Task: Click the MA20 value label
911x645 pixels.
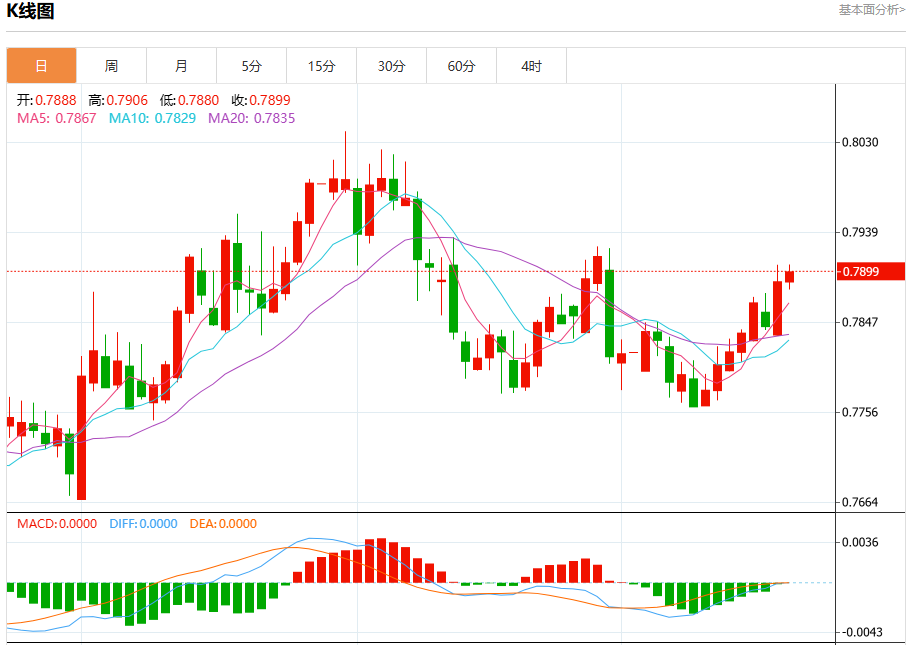Action: (x=252, y=119)
